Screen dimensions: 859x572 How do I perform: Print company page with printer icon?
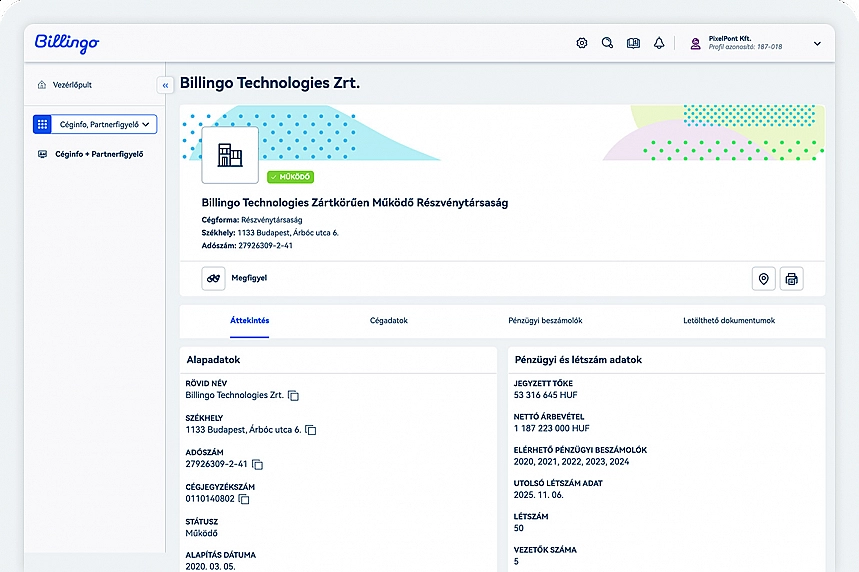792,279
